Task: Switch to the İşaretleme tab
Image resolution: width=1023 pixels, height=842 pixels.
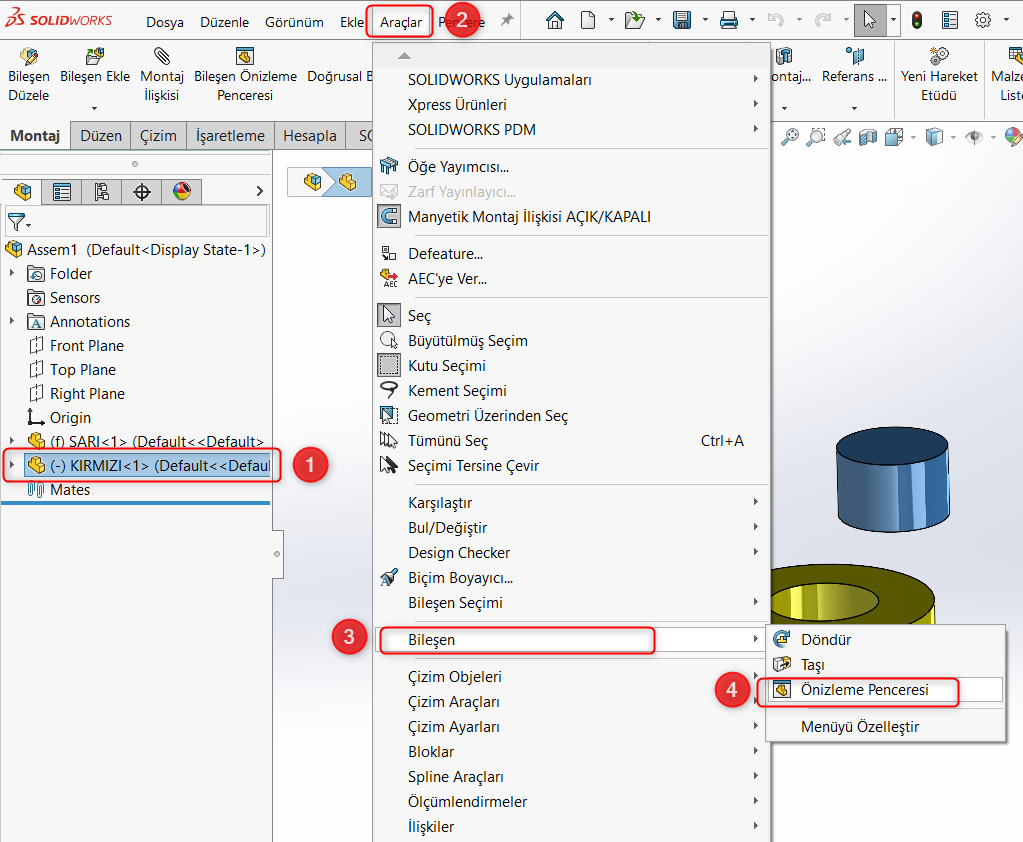Action: tap(230, 136)
